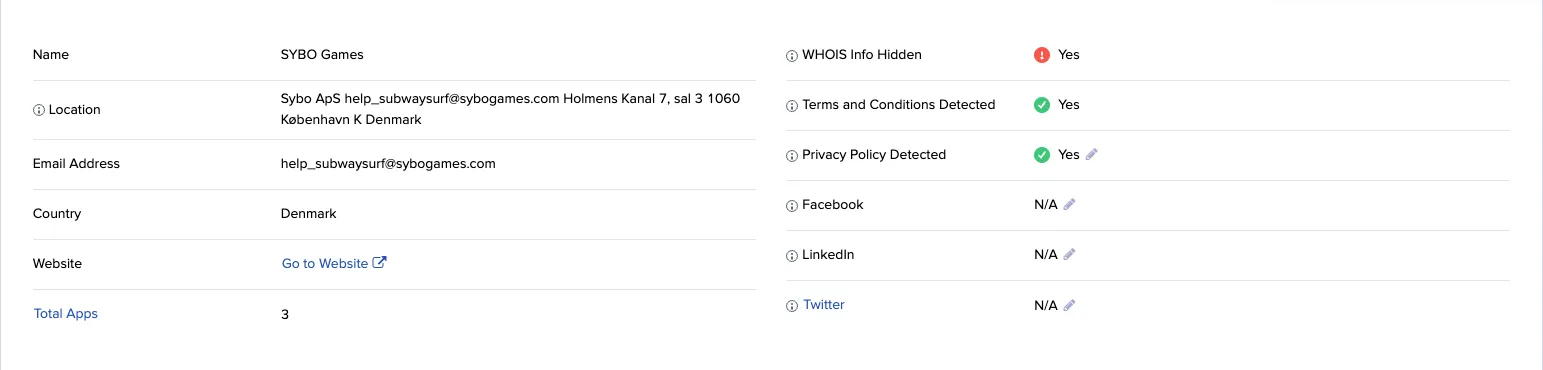1543x370 pixels.
Task: Edit the Twitter value with the pencil icon
Action: coord(1069,304)
